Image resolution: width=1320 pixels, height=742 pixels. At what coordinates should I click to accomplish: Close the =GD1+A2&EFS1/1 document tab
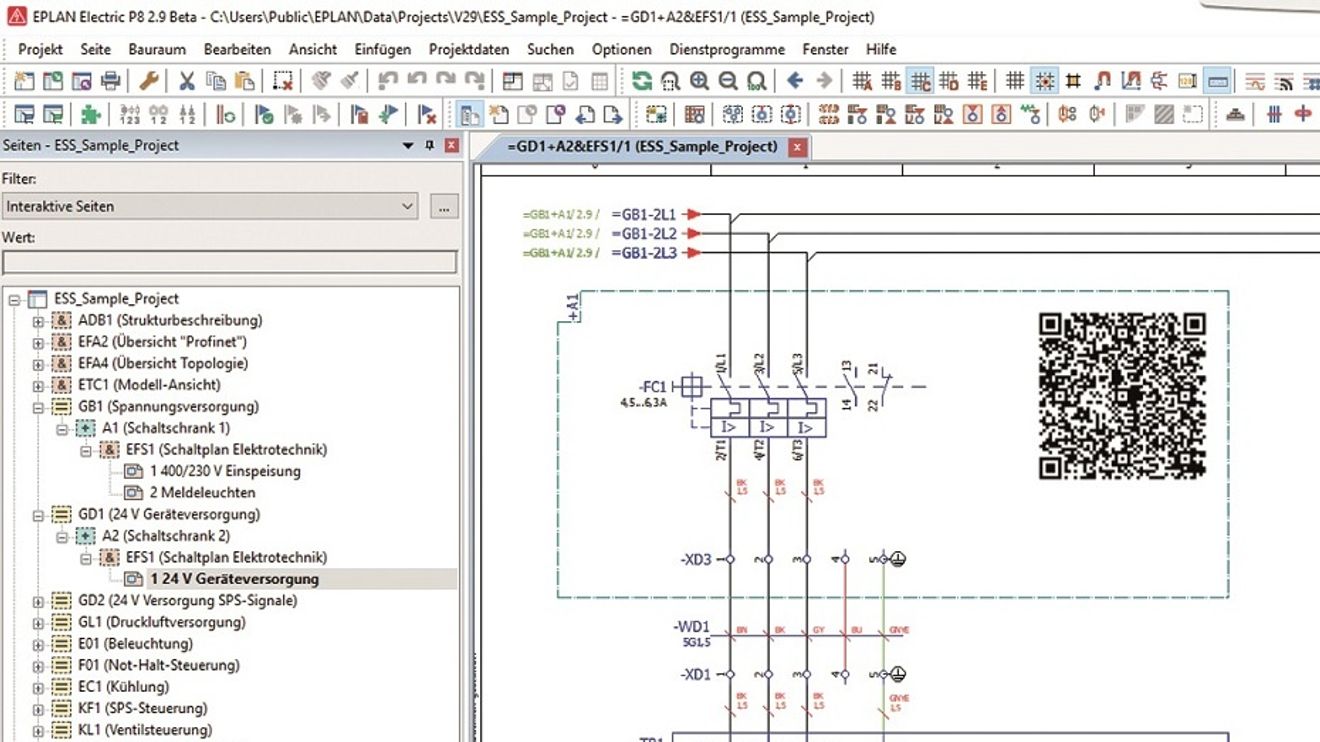click(x=797, y=147)
